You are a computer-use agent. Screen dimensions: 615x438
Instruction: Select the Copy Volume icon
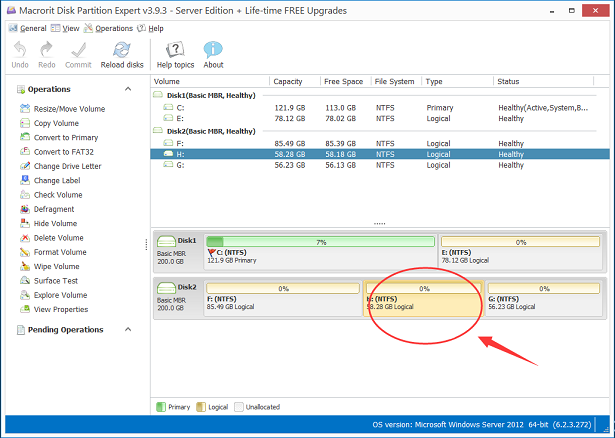[x=25, y=123]
